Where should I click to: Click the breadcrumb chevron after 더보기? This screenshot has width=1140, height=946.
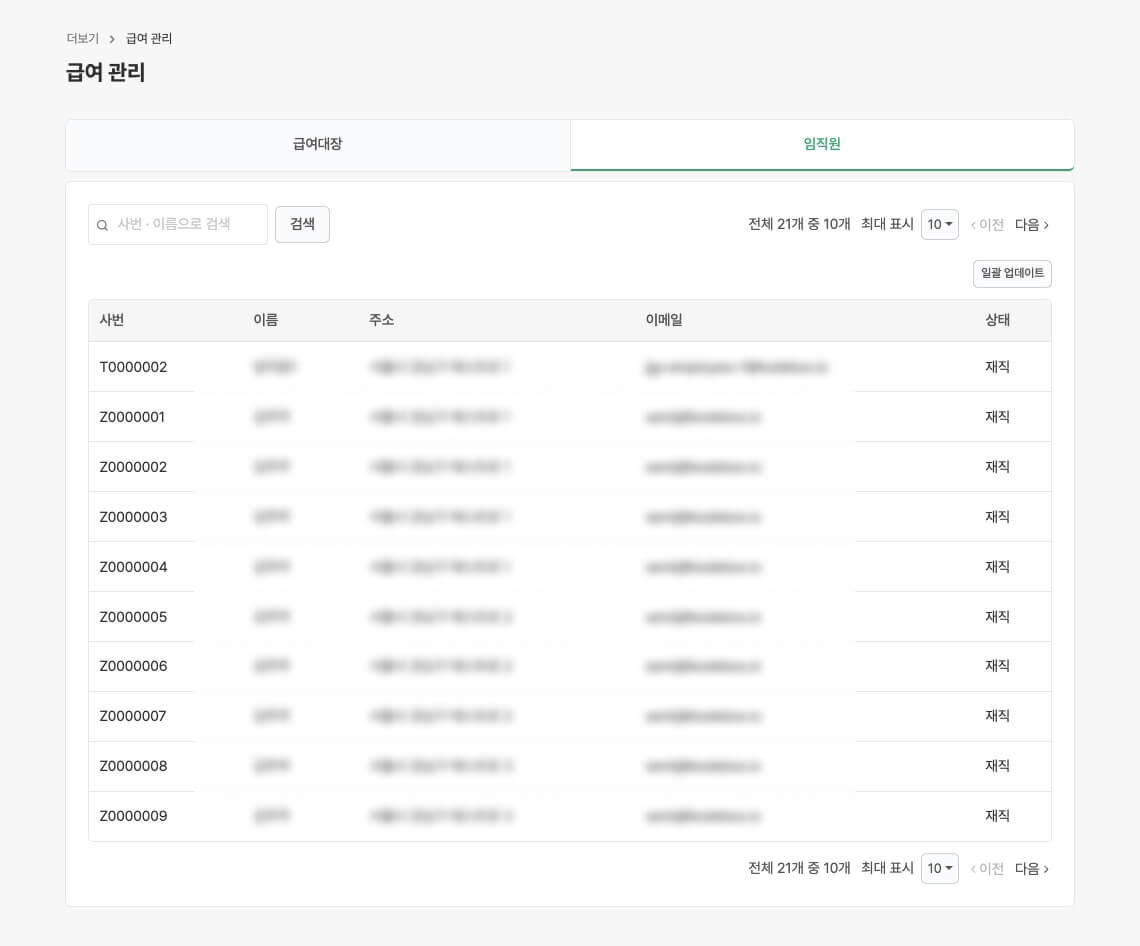[112, 39]
